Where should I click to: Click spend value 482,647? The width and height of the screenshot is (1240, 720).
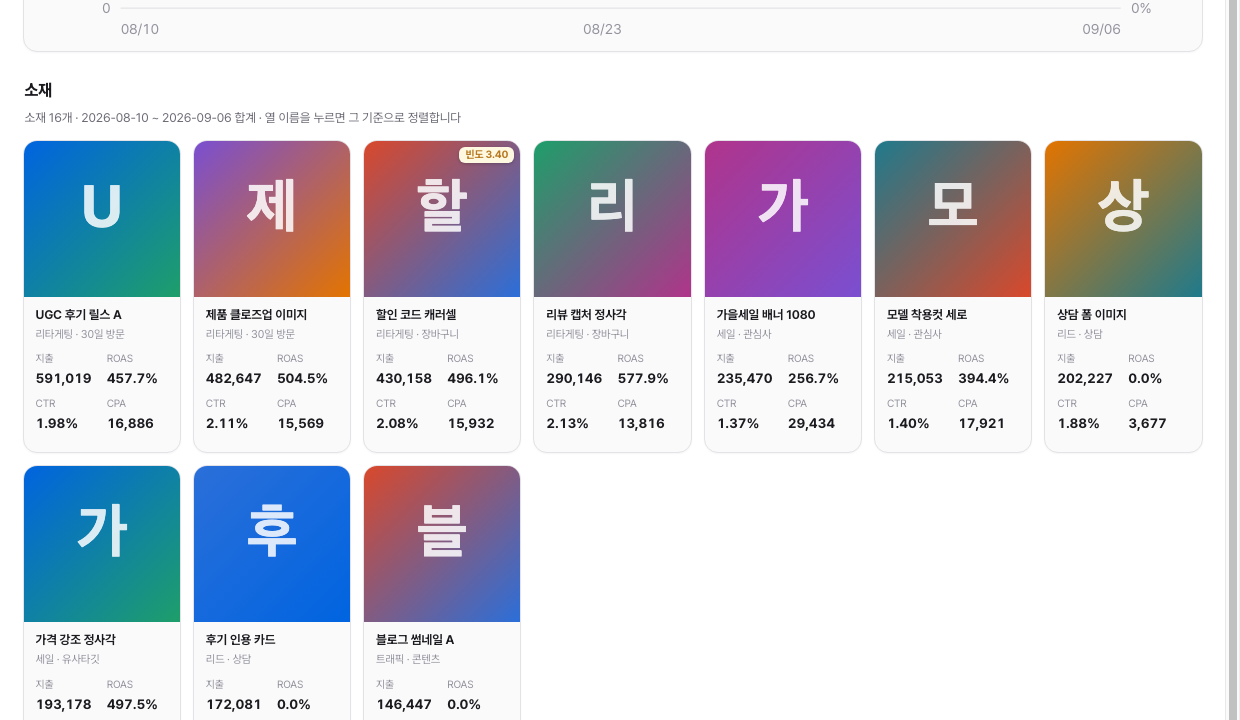(234, 379)
